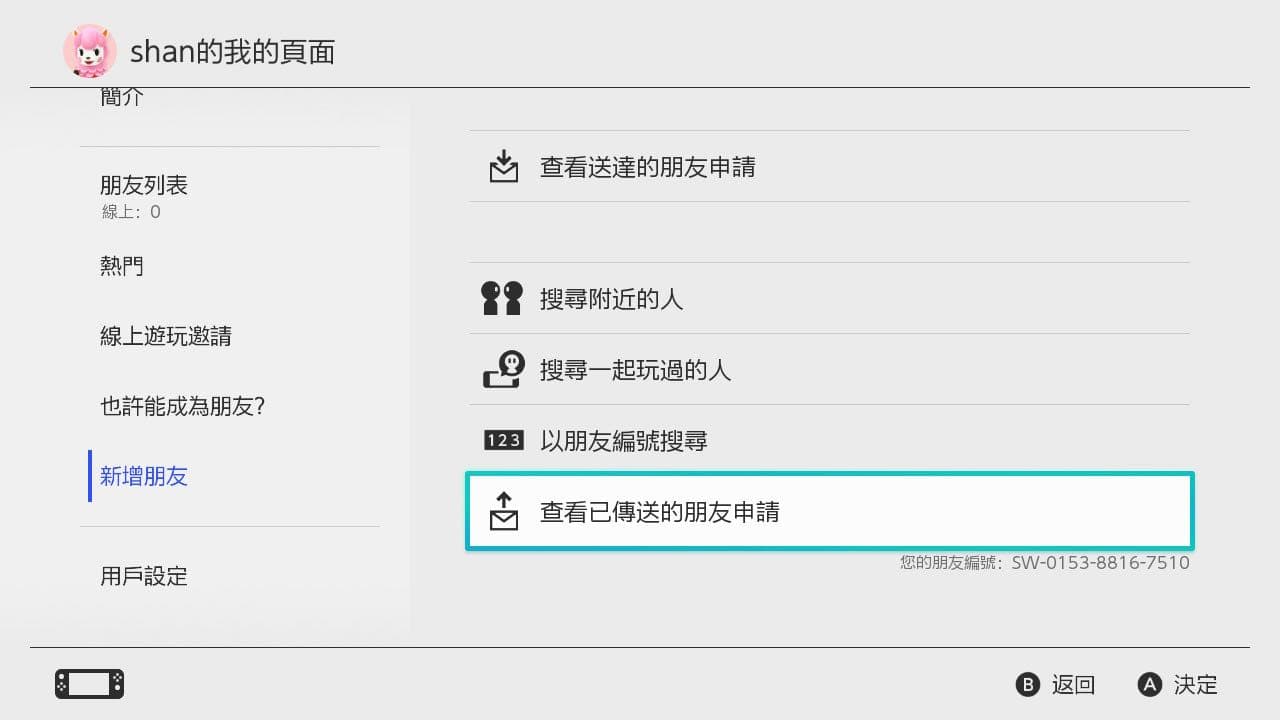Click the played-together users search icon
Image resolution: width=1280 pixels, height=720 pixels.
coord(504,369)
